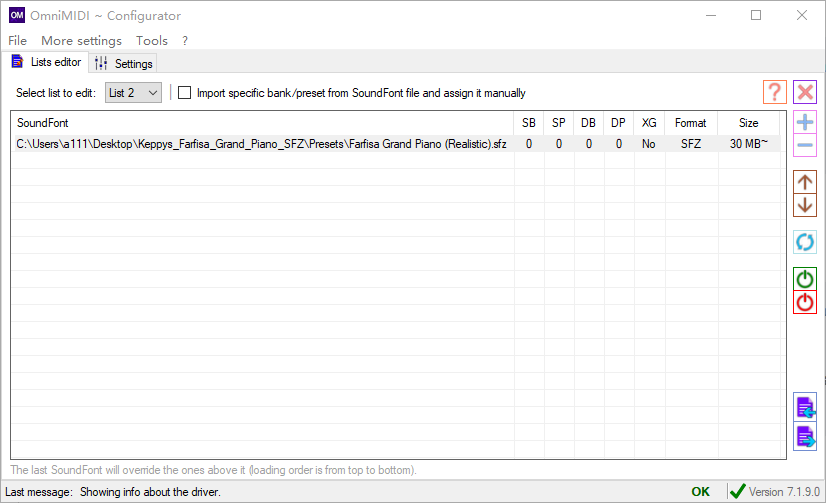Click the 30 MB~ size cell
Screen dimensions: 826x503
[x=749, y=144]
